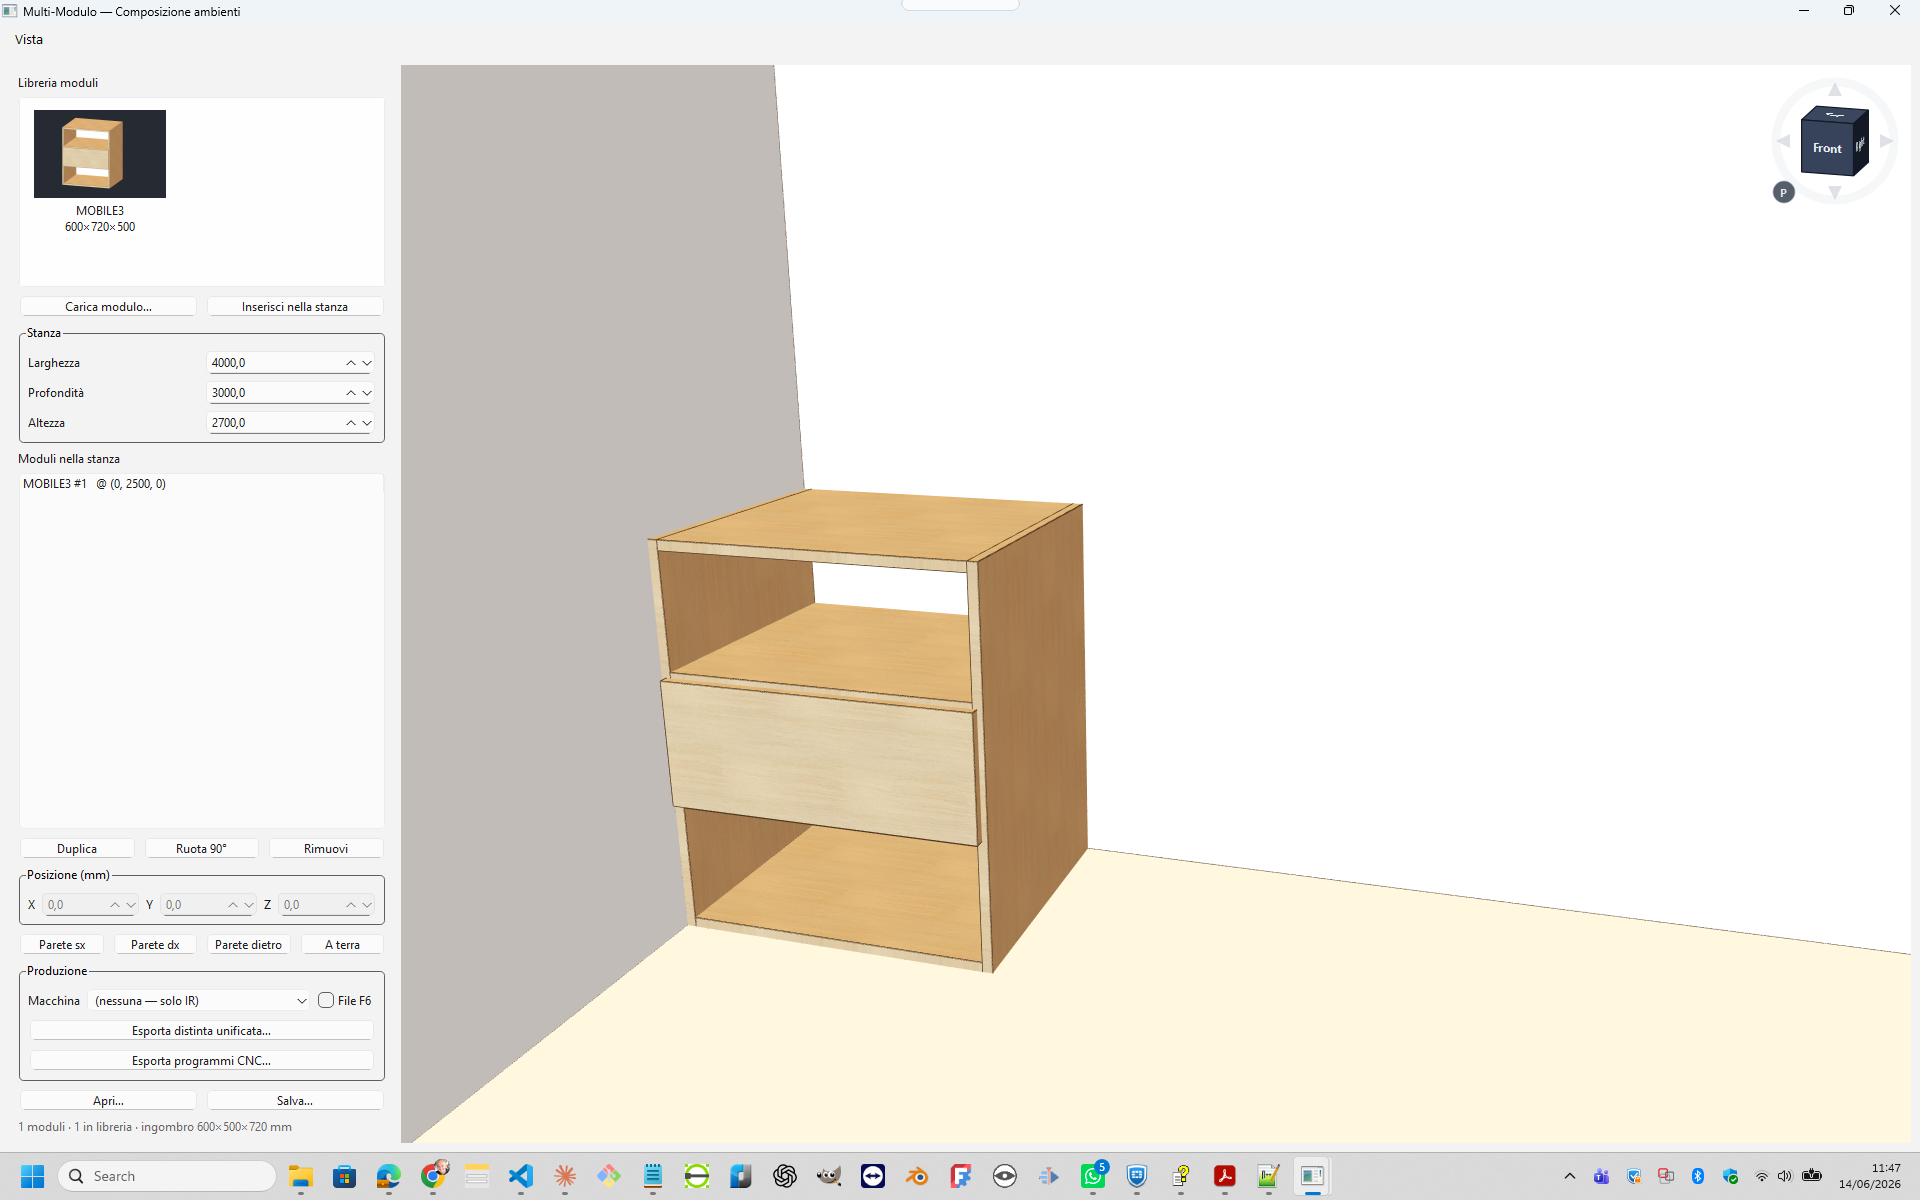Open the clock showing 11:47 14/06/2026

click(x=1869, y=1176)
